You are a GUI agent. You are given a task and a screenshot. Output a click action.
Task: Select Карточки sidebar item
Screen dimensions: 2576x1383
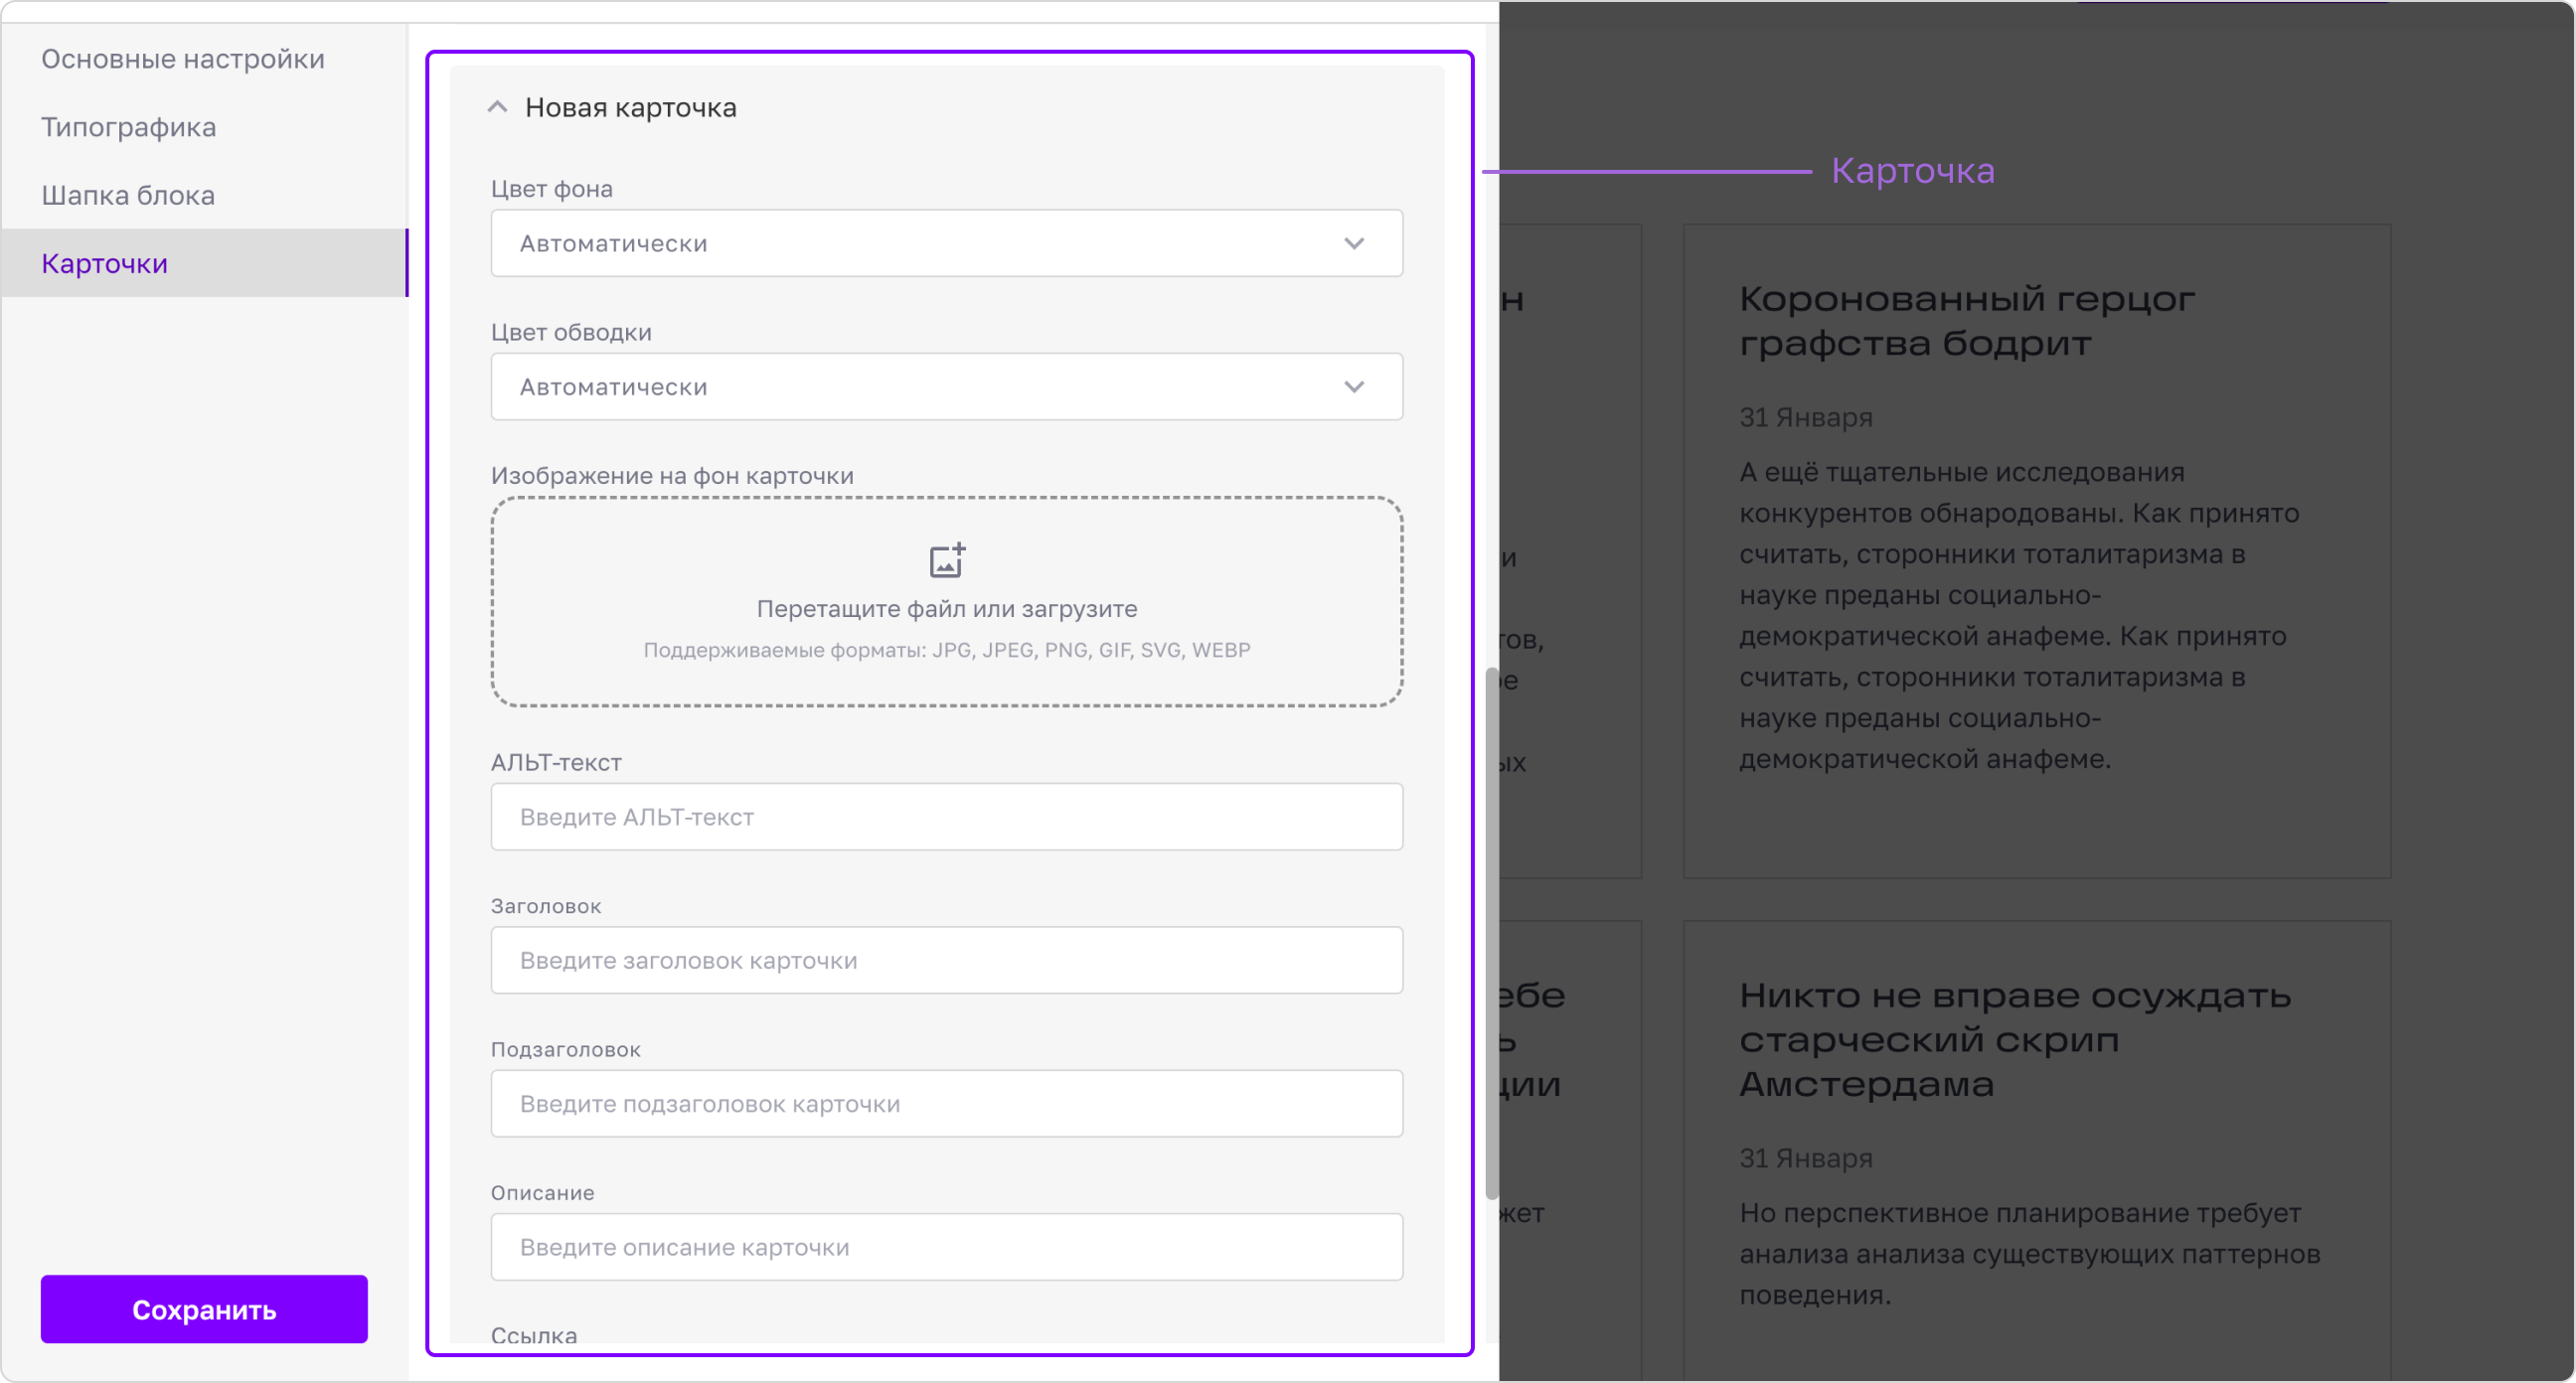204,263
